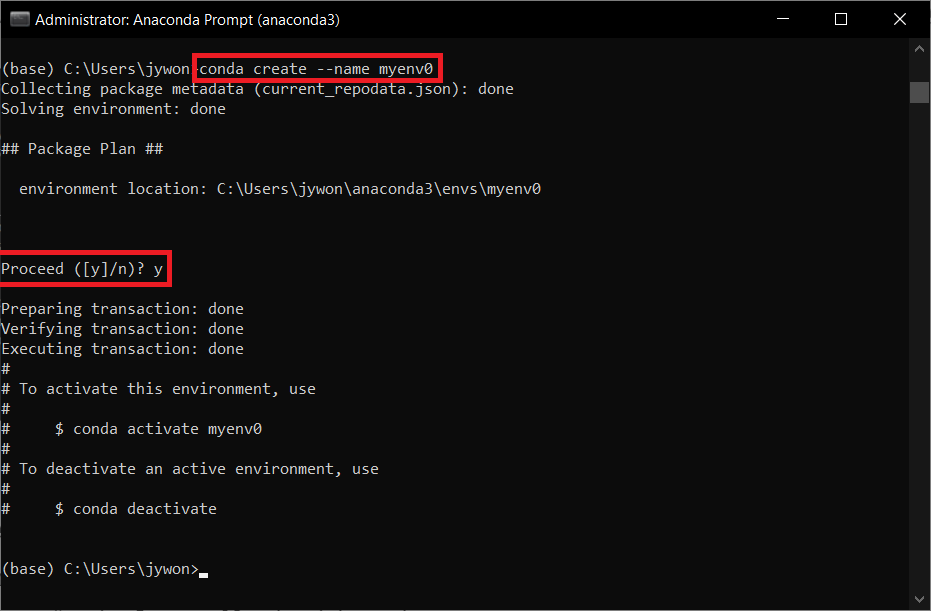Click the Proceed ([y]/n)? prompt line
Viewport: 931px width, 611px height.
(82, 268)
